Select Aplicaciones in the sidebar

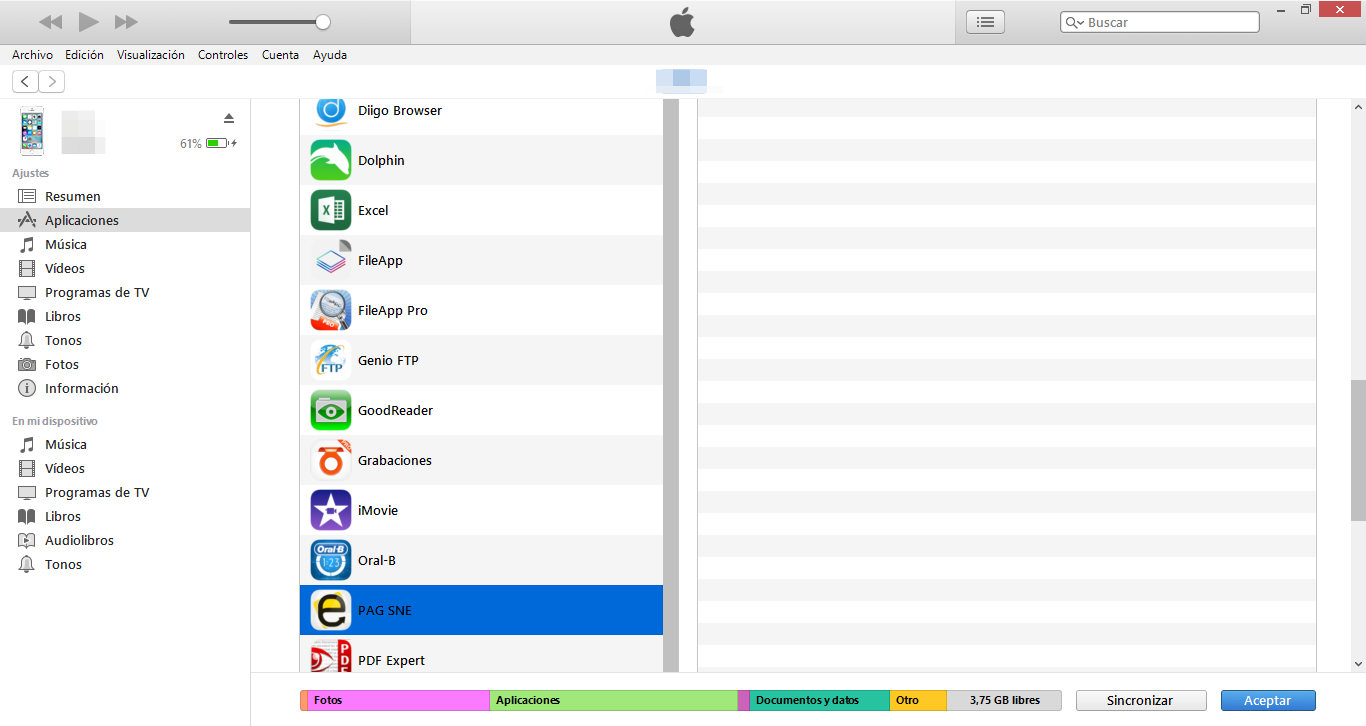[x=125, y=220]
